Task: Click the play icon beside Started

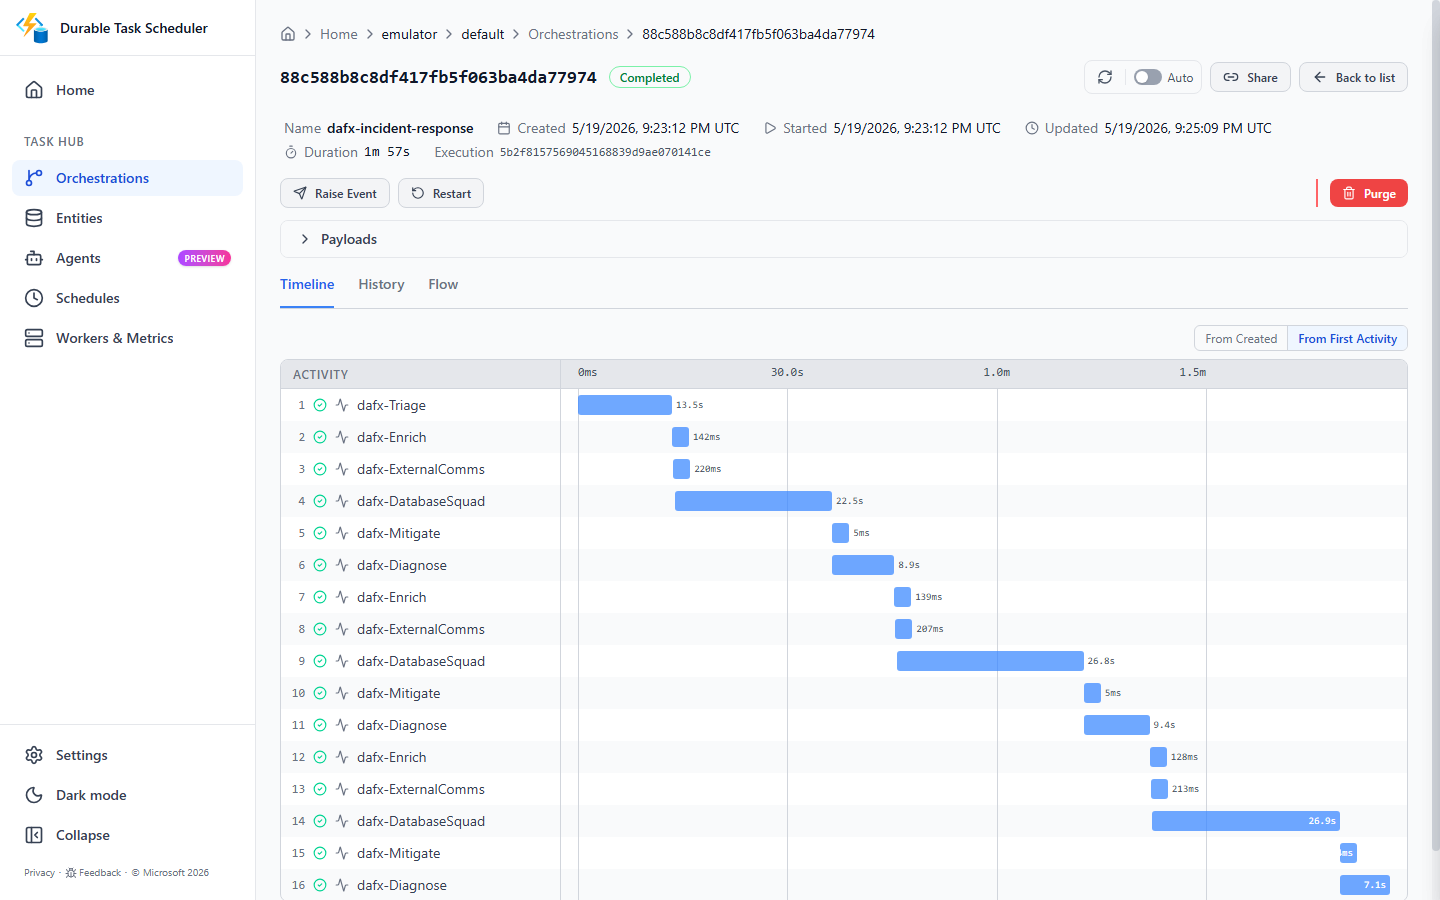Action: click(x=770, y=128)
